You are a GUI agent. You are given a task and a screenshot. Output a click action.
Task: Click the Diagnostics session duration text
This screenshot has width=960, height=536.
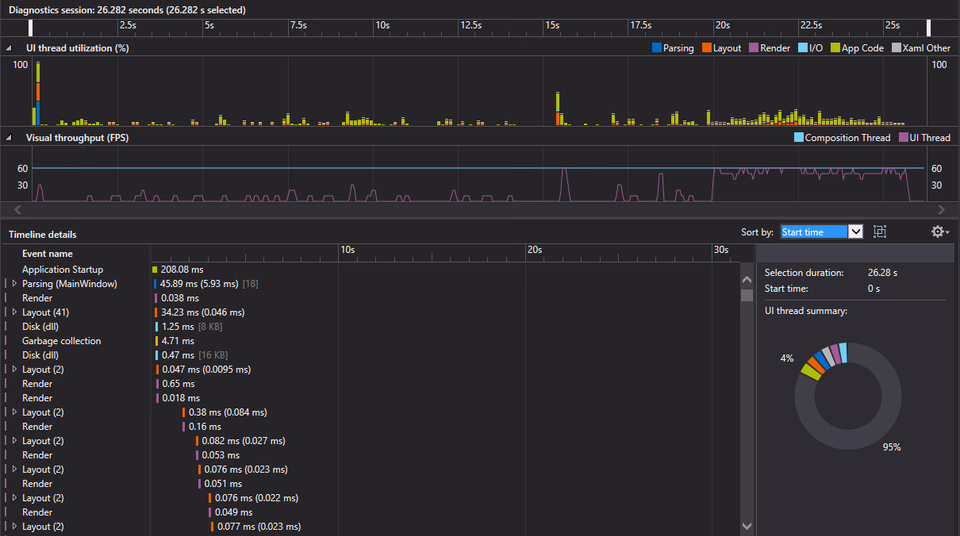[127, 10]
